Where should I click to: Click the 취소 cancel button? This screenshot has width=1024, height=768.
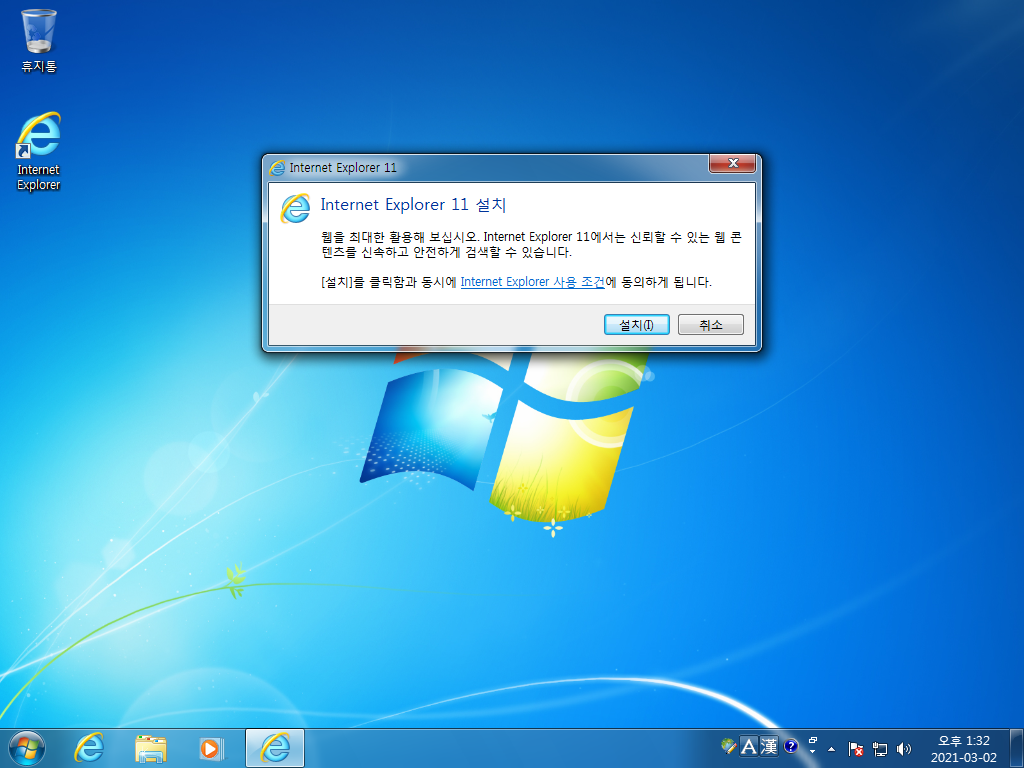coord(711,325)
